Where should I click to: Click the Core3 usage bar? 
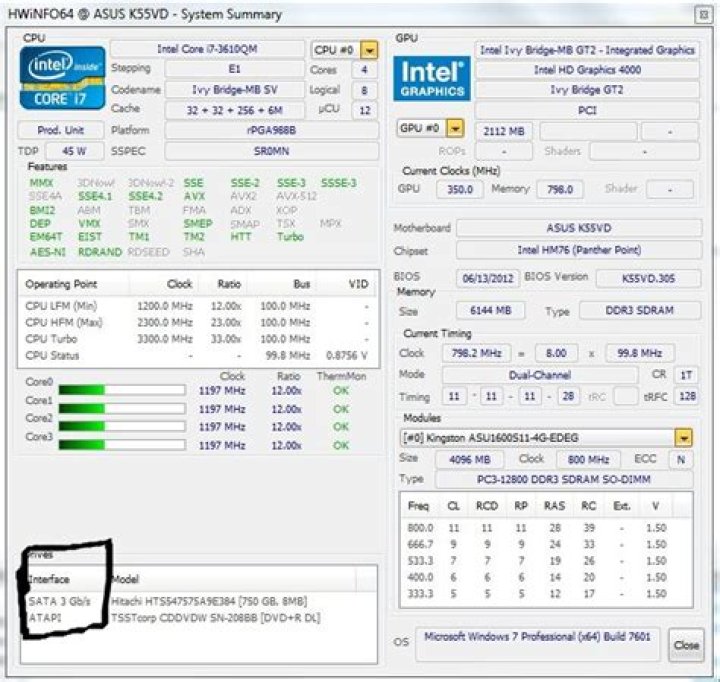122,445
